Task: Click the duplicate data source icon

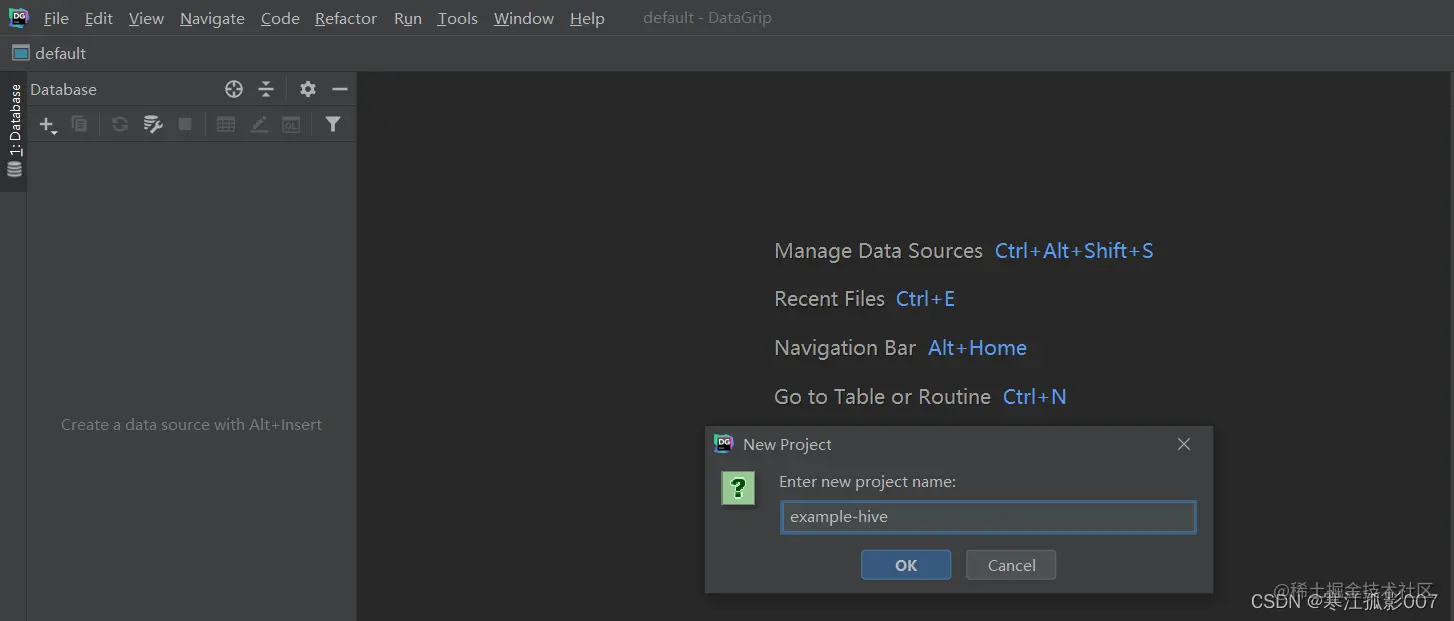Action: tap(79, 124)
